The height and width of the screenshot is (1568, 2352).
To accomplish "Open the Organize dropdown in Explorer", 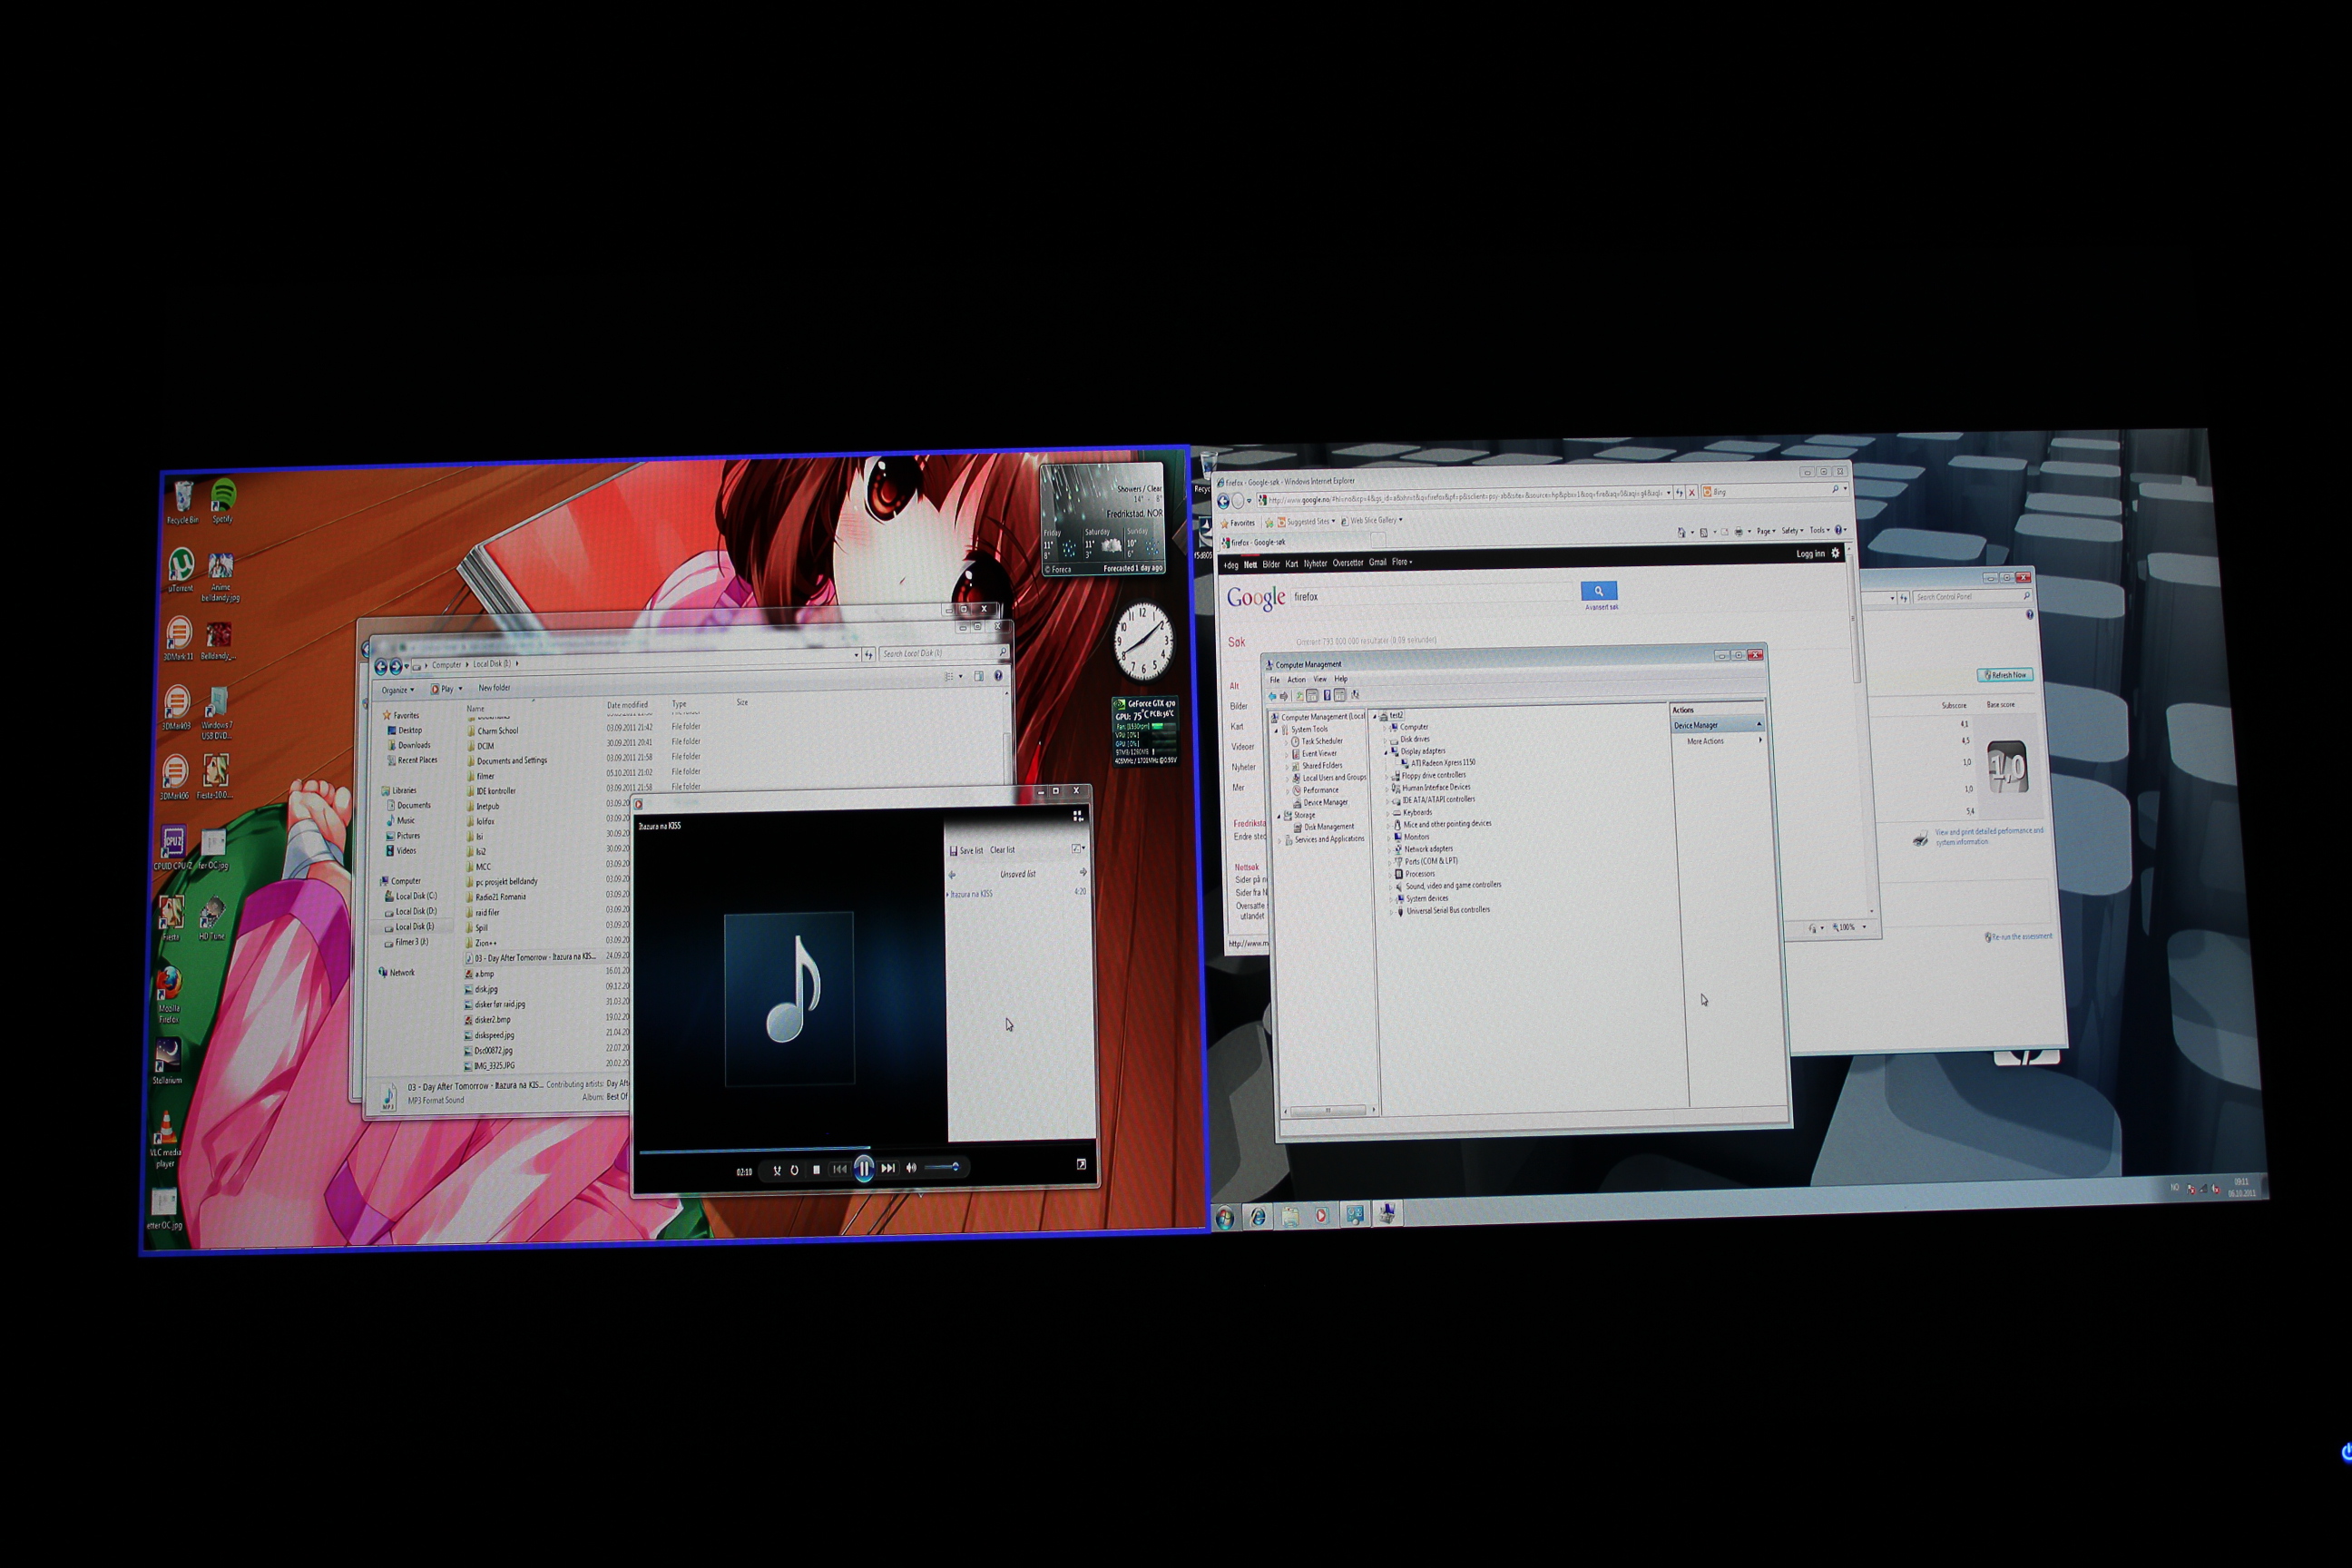I will pos(397,690).
